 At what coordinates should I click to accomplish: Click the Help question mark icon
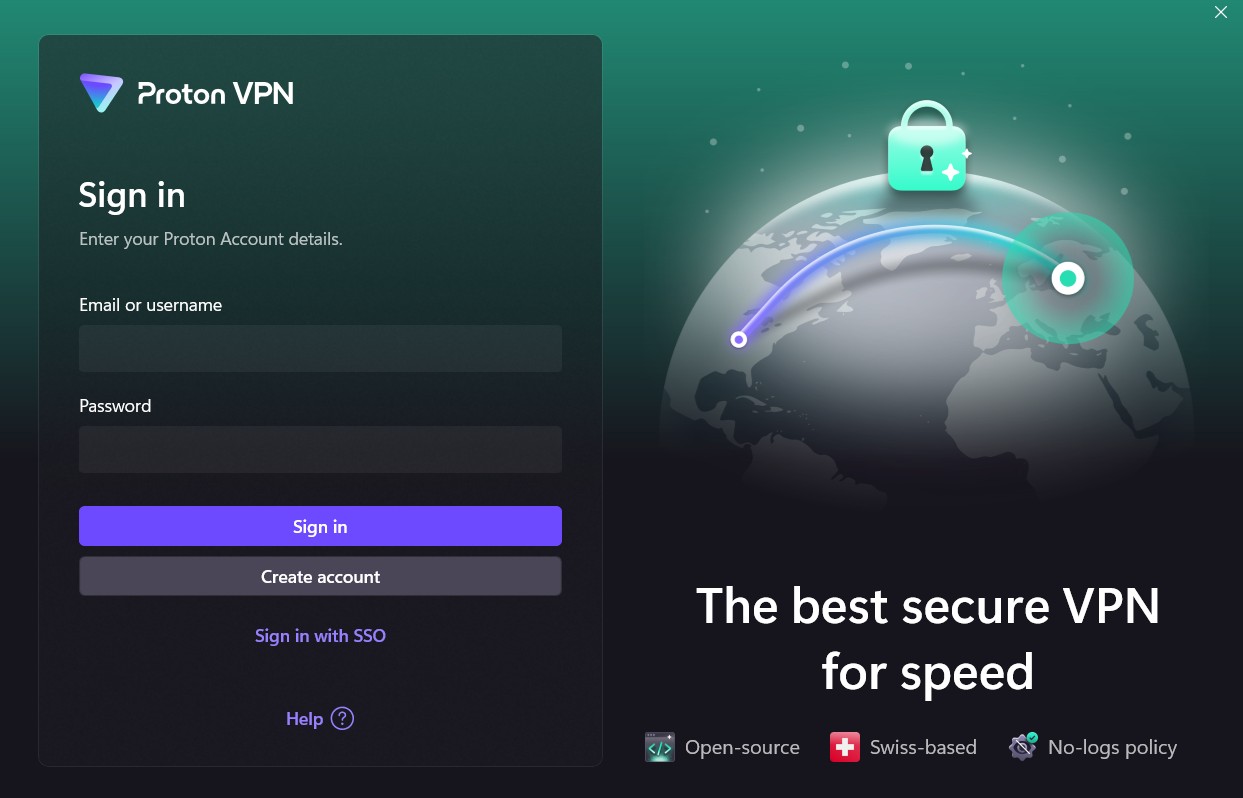click(x=342, y=718)
